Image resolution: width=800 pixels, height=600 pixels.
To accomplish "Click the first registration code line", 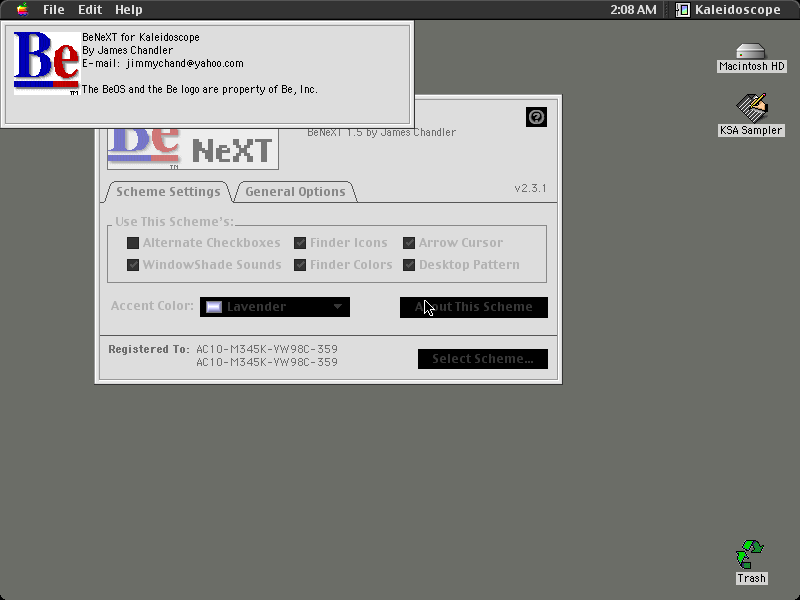I will pos(267,349).
